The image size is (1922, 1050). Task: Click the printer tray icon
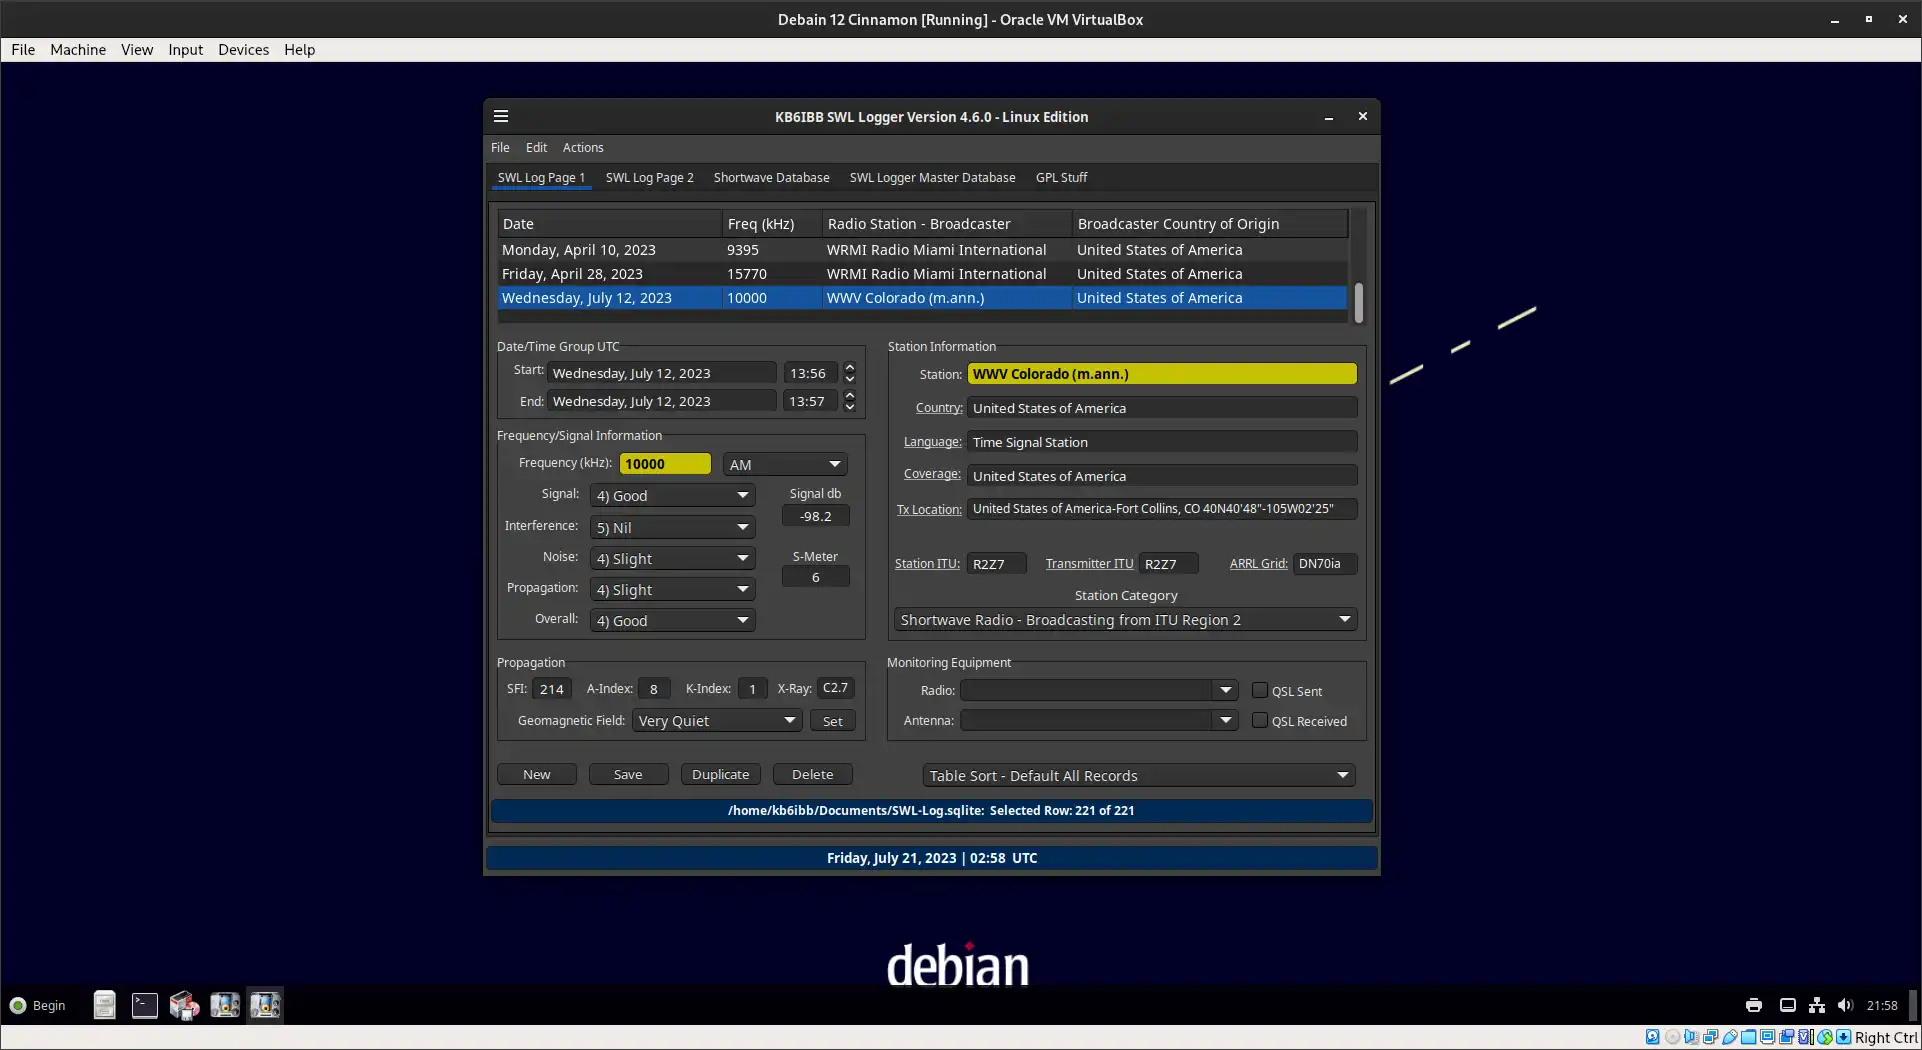click(x=1754, y=1005)
